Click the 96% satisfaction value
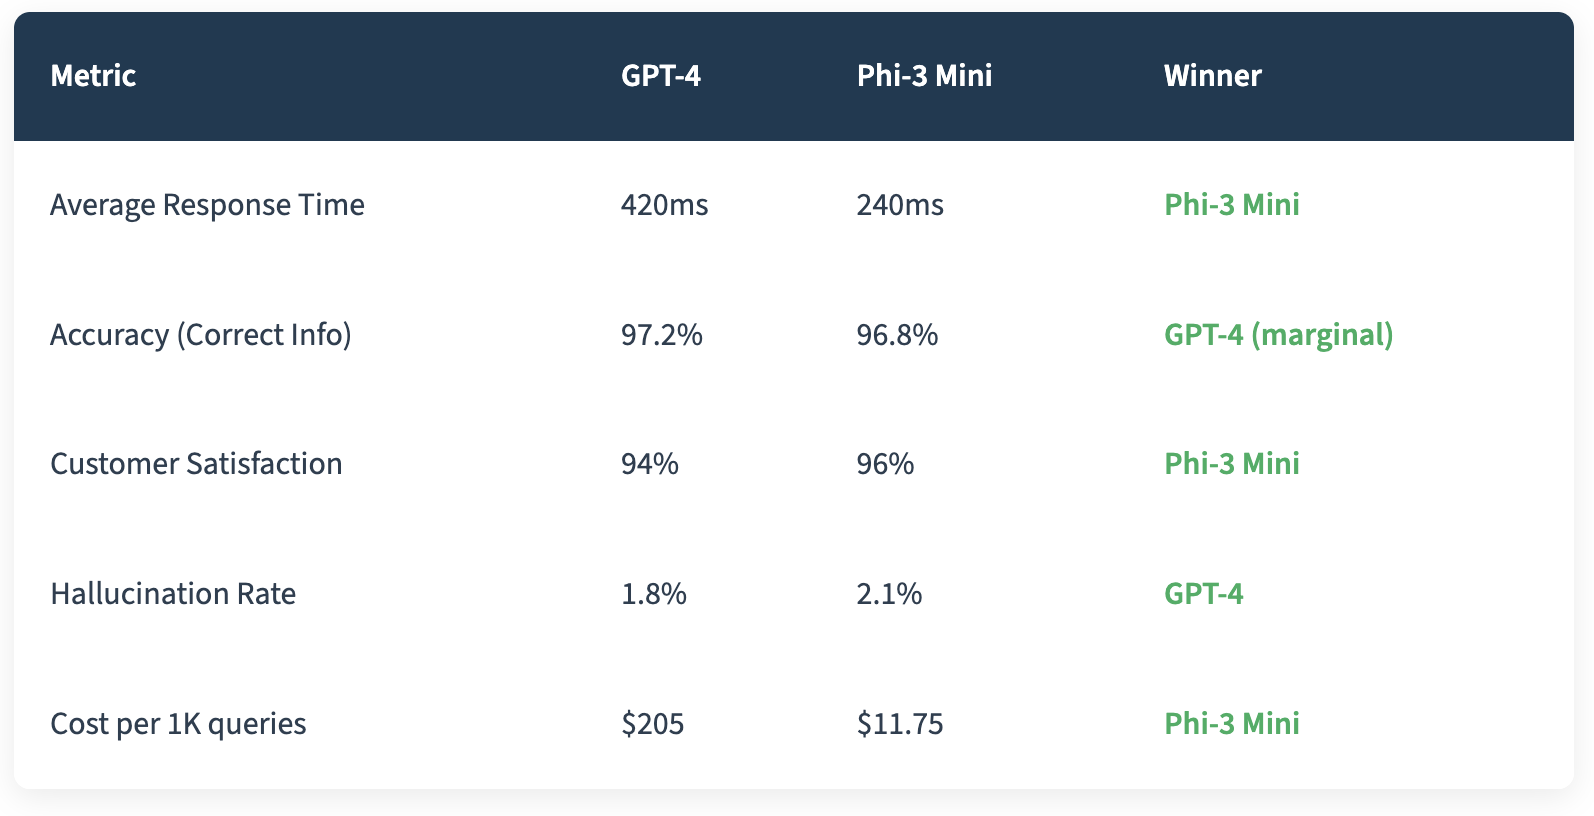Viewport: 1594px width, 816px height. 885,464
